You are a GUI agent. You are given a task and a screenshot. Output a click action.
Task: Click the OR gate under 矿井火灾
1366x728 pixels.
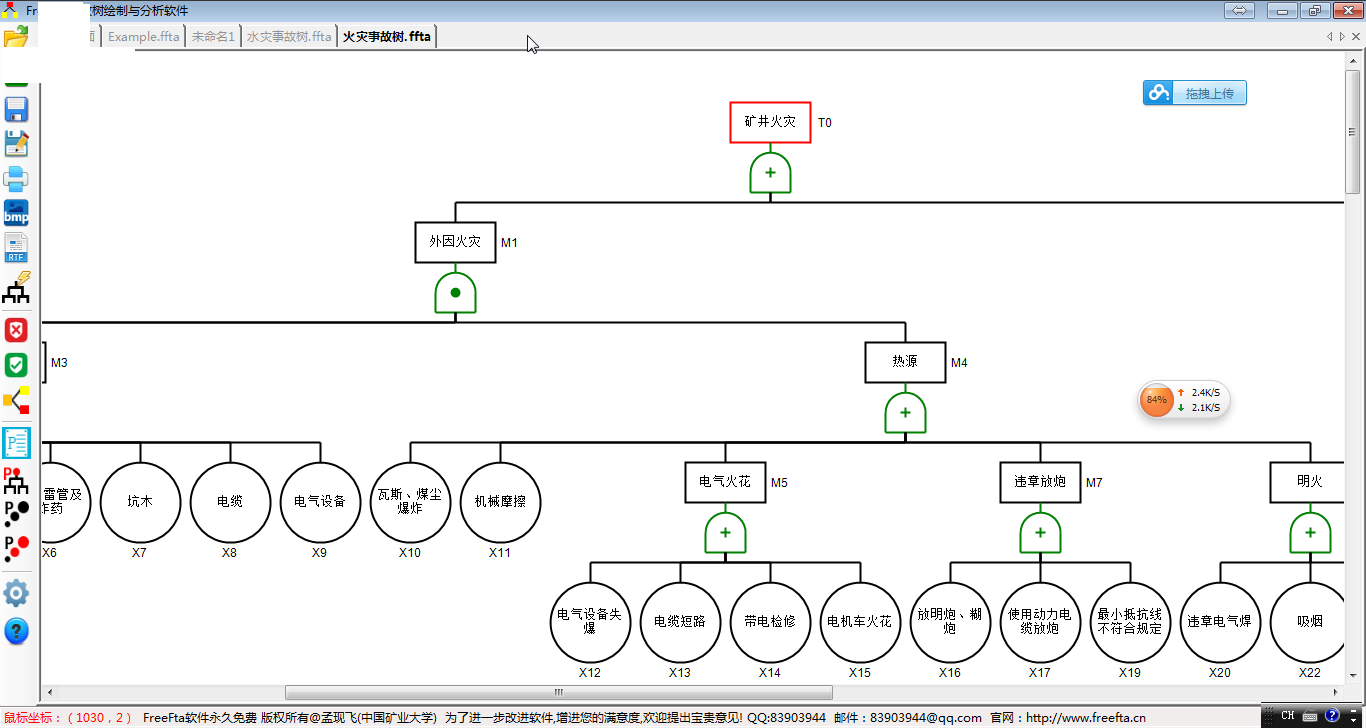[x=770, y=173]
